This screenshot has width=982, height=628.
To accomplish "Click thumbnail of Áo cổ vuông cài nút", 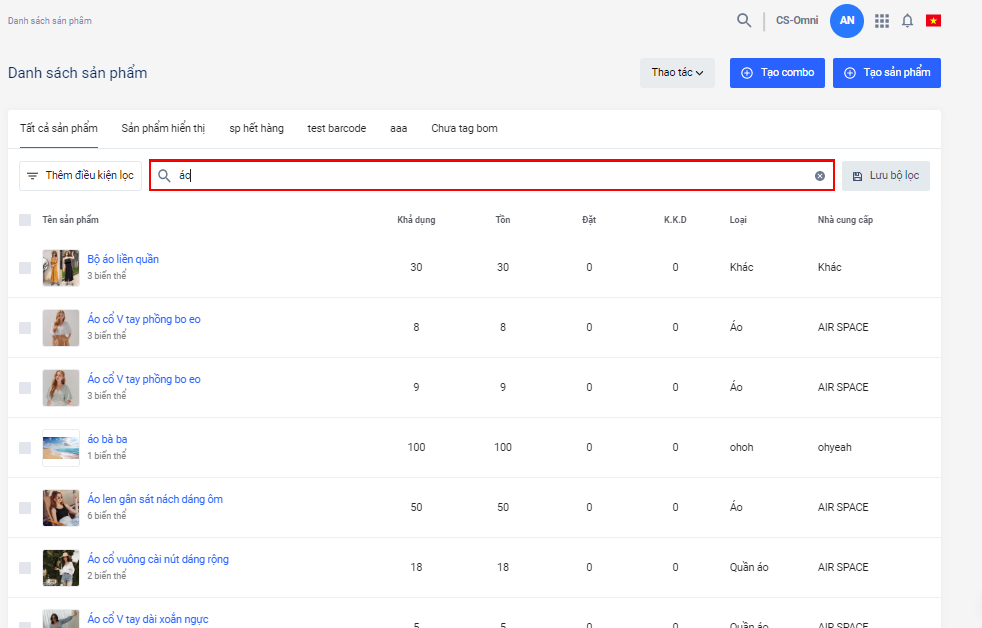I will [60, 567].
